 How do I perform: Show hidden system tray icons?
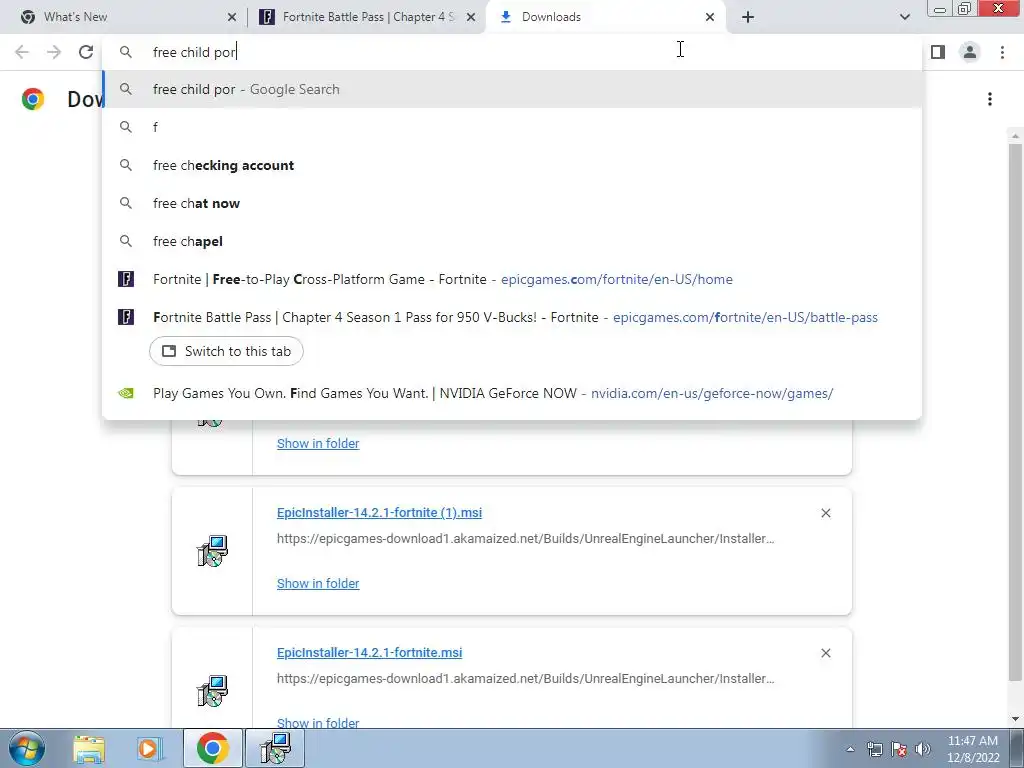(x=850, y=749)
